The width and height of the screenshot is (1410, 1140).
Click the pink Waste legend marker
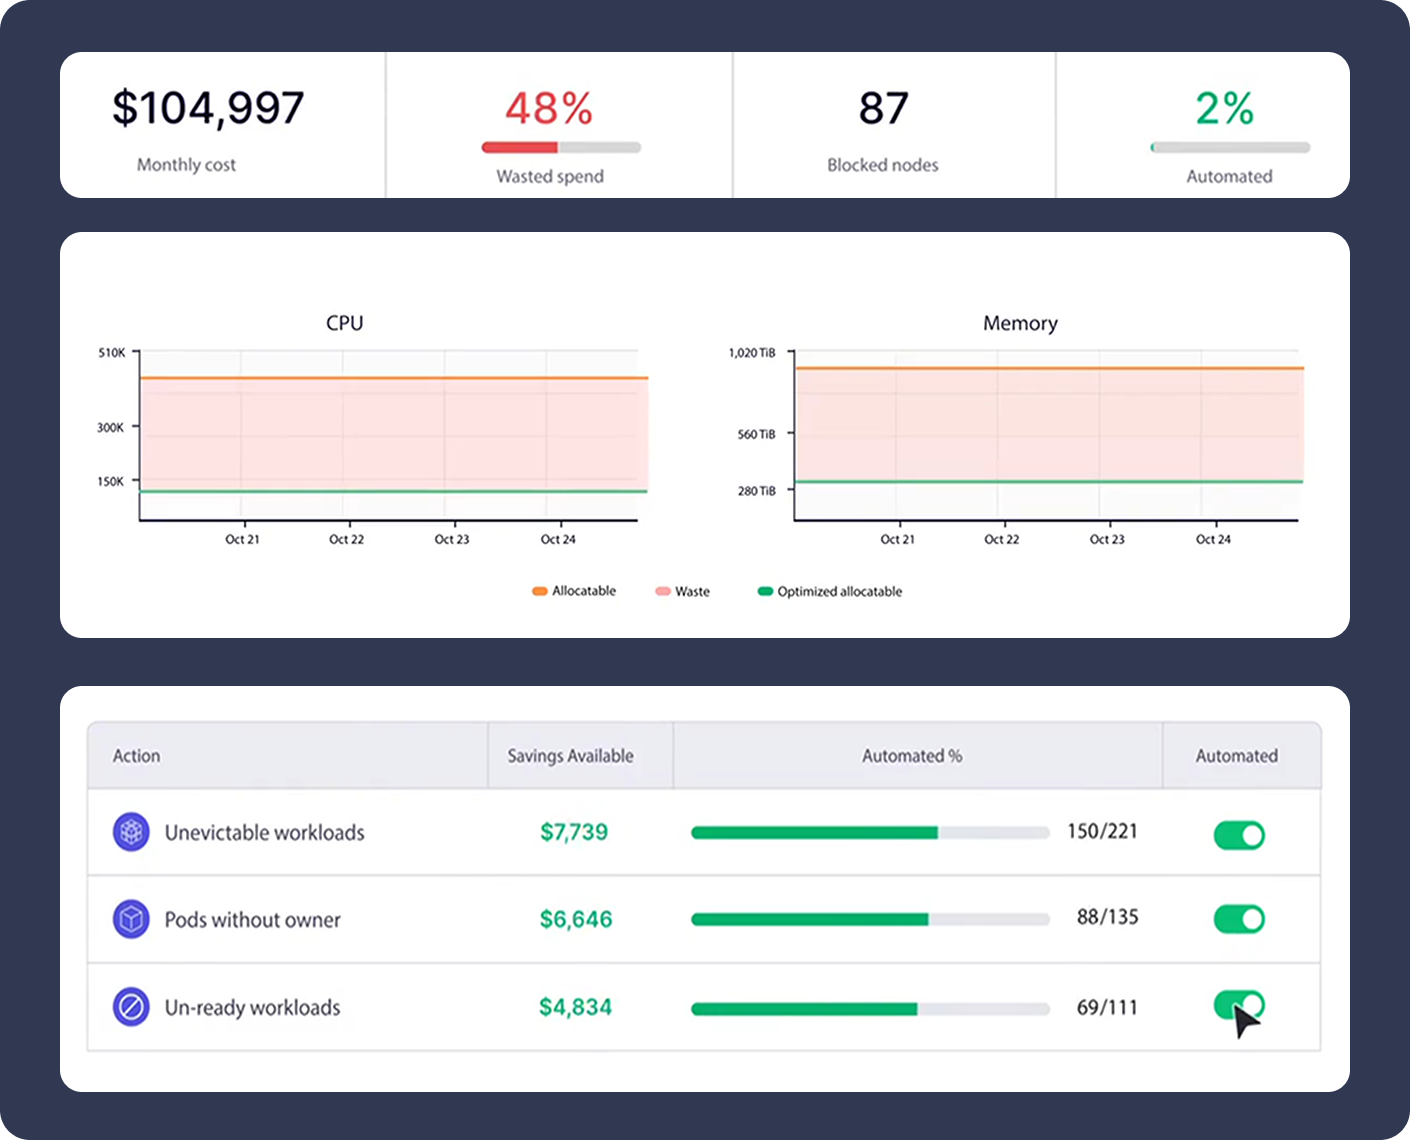tap(662, 591)
